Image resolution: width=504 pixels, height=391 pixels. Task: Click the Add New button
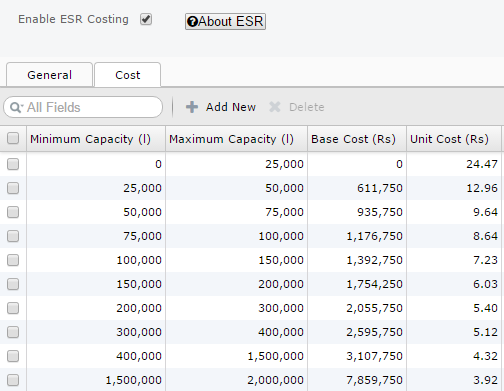(x=221, y=107)
